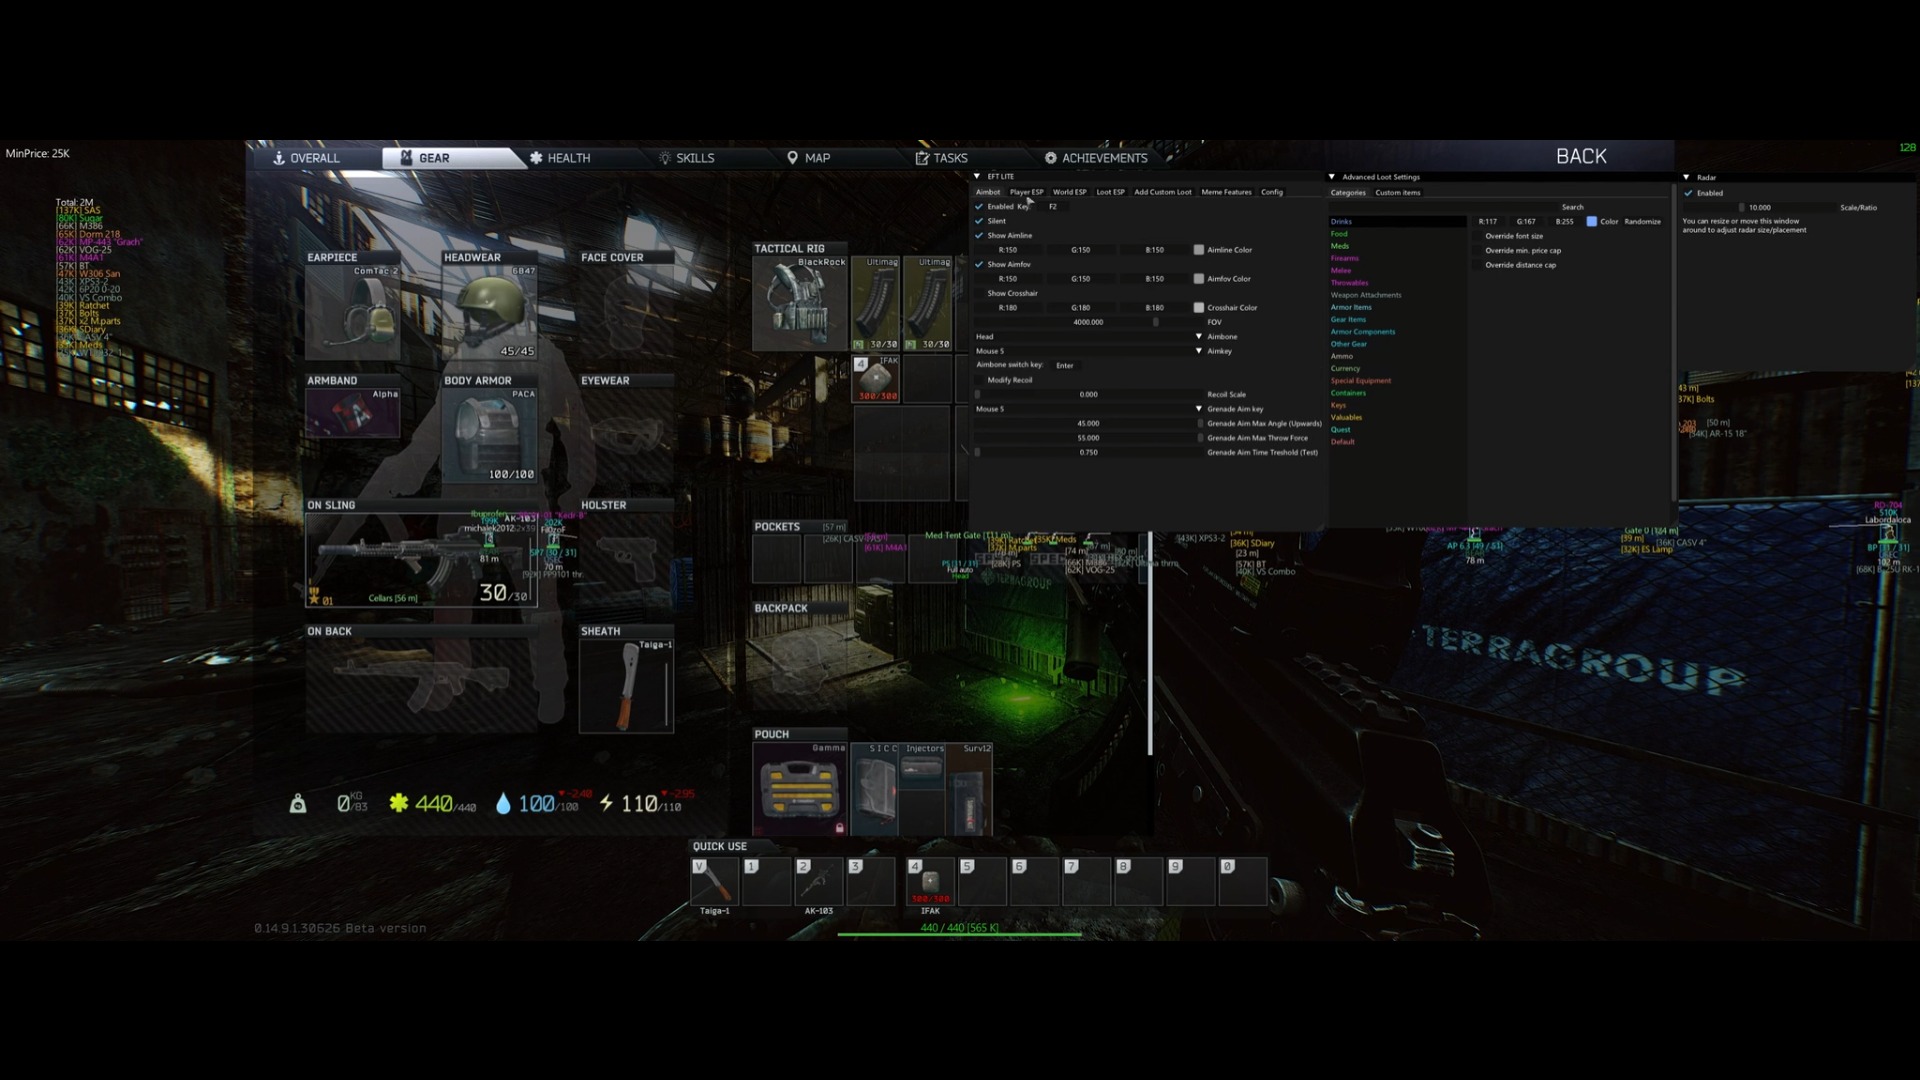
Task: Click the Gamma secure container icon
Action: [799, 788]
